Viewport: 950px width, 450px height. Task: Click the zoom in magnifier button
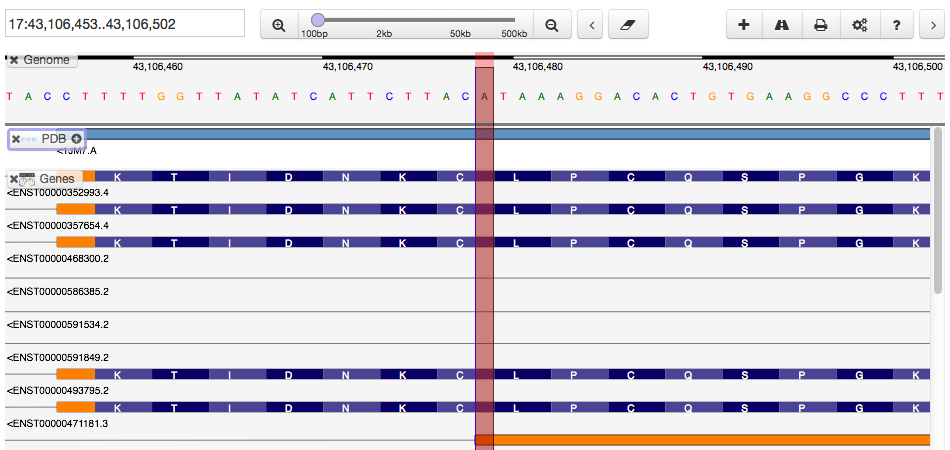point(279,25)
